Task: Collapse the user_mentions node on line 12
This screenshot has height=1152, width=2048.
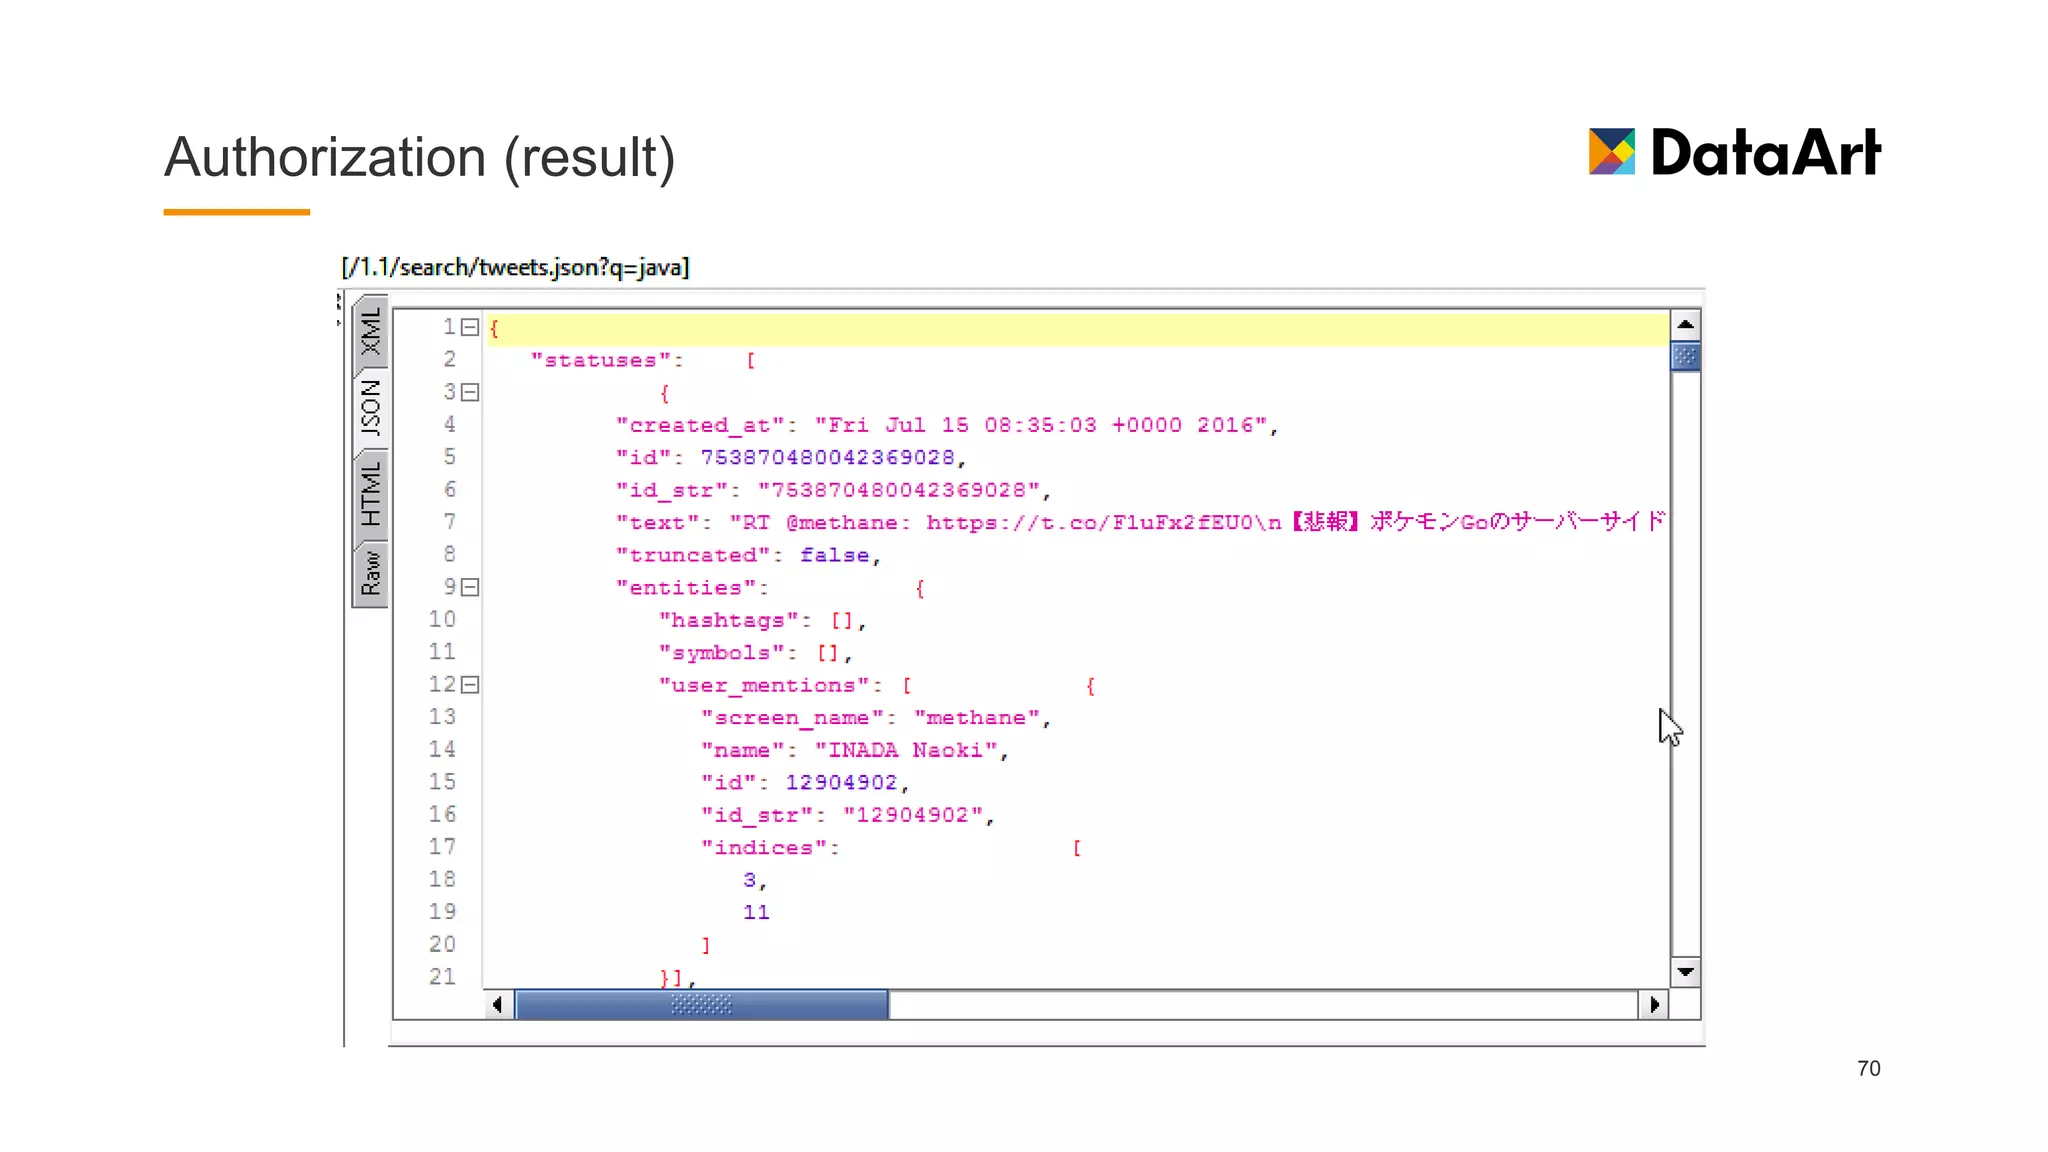Action: tap(470, 685)
